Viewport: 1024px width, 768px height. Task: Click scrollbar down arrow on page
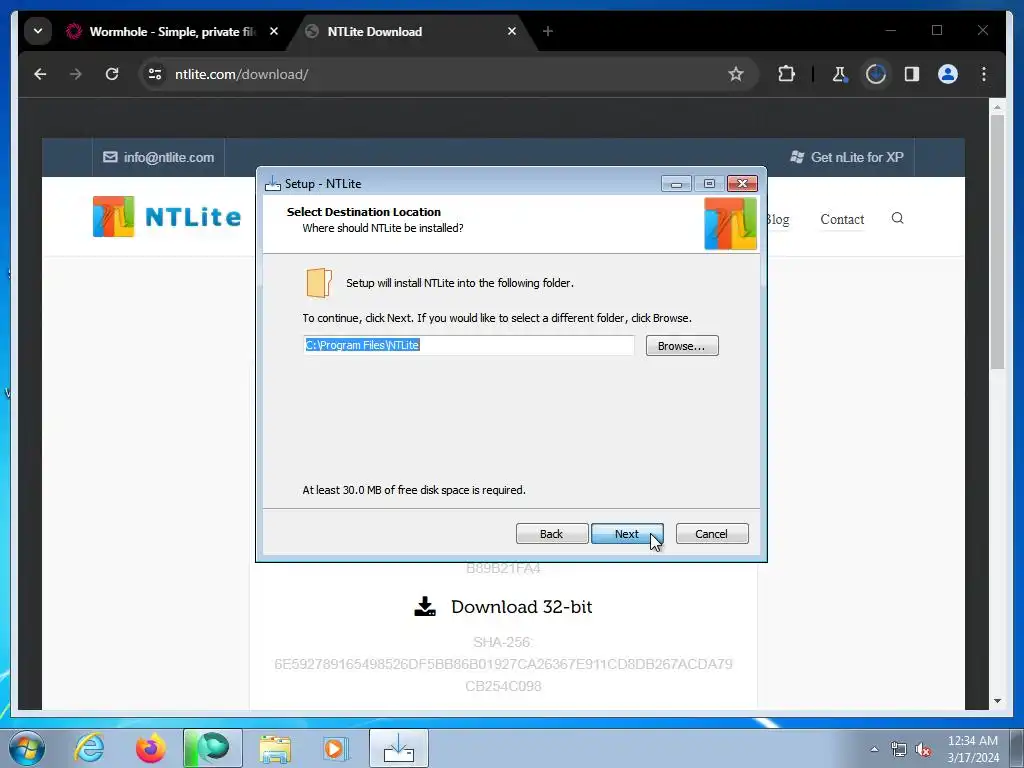997,701
